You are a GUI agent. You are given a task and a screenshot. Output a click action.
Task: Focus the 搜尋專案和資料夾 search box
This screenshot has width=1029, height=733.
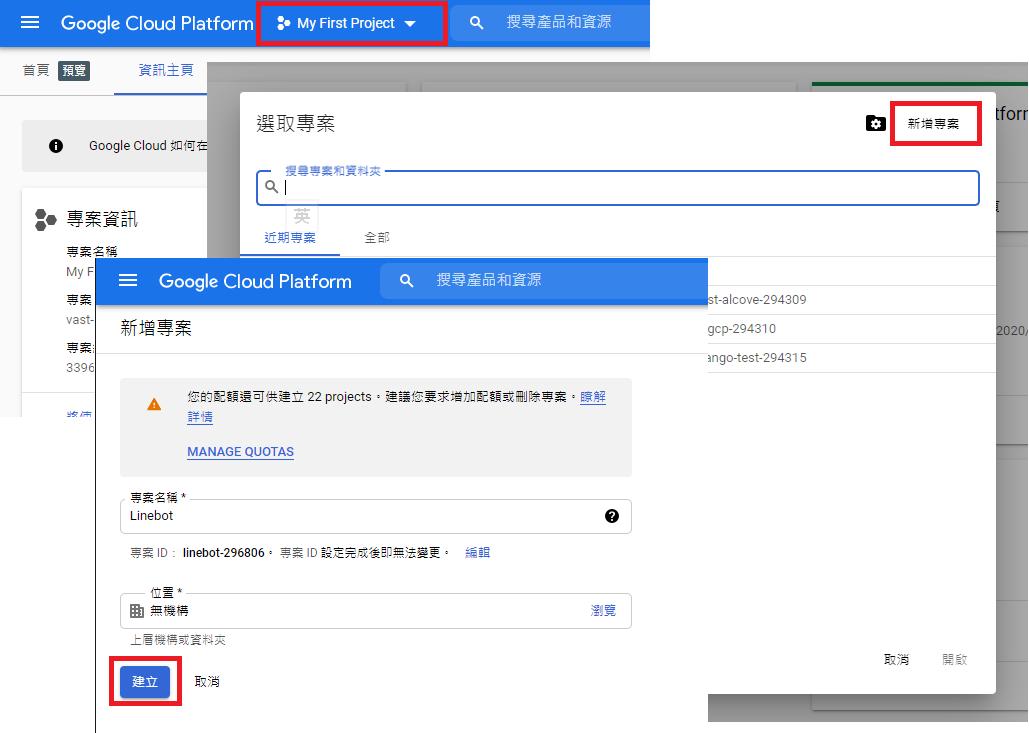(618, 188)
